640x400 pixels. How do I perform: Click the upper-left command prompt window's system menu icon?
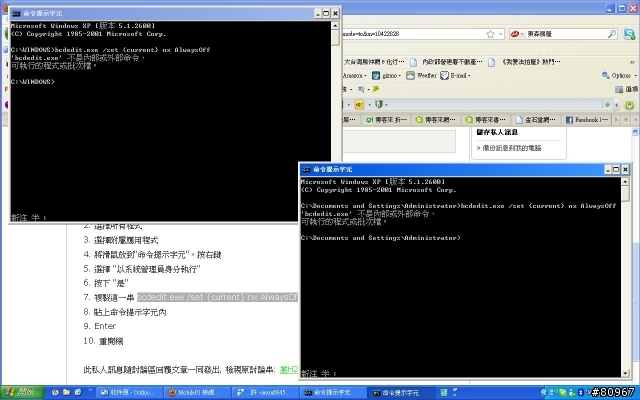pos(16,13)
